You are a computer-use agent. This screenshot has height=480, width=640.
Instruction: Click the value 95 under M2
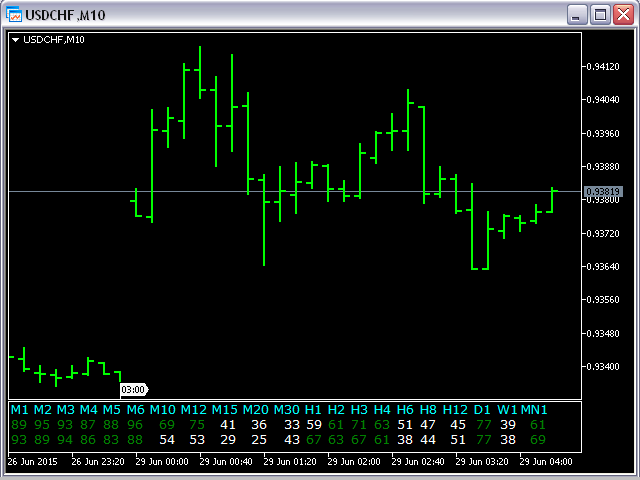[x=42, y=425]
